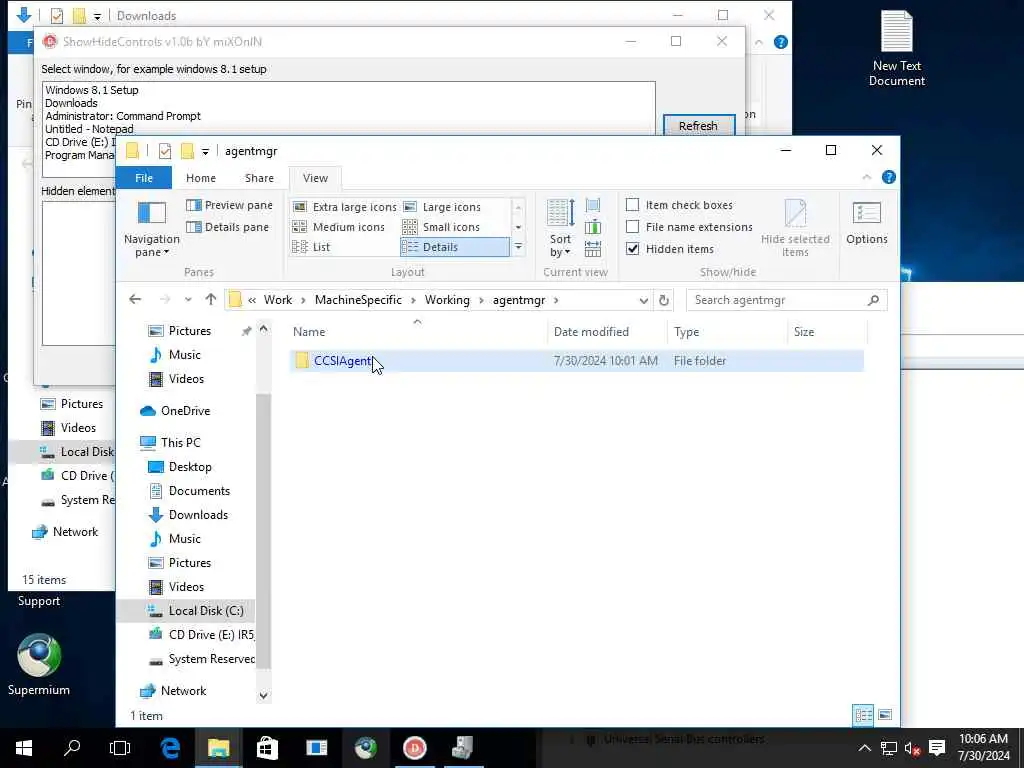The width and height of the screenshot is (1024, 768).
Task: Expand the Layout gallery more arrow
Action: pyautogui.click(x=519, y=247)
